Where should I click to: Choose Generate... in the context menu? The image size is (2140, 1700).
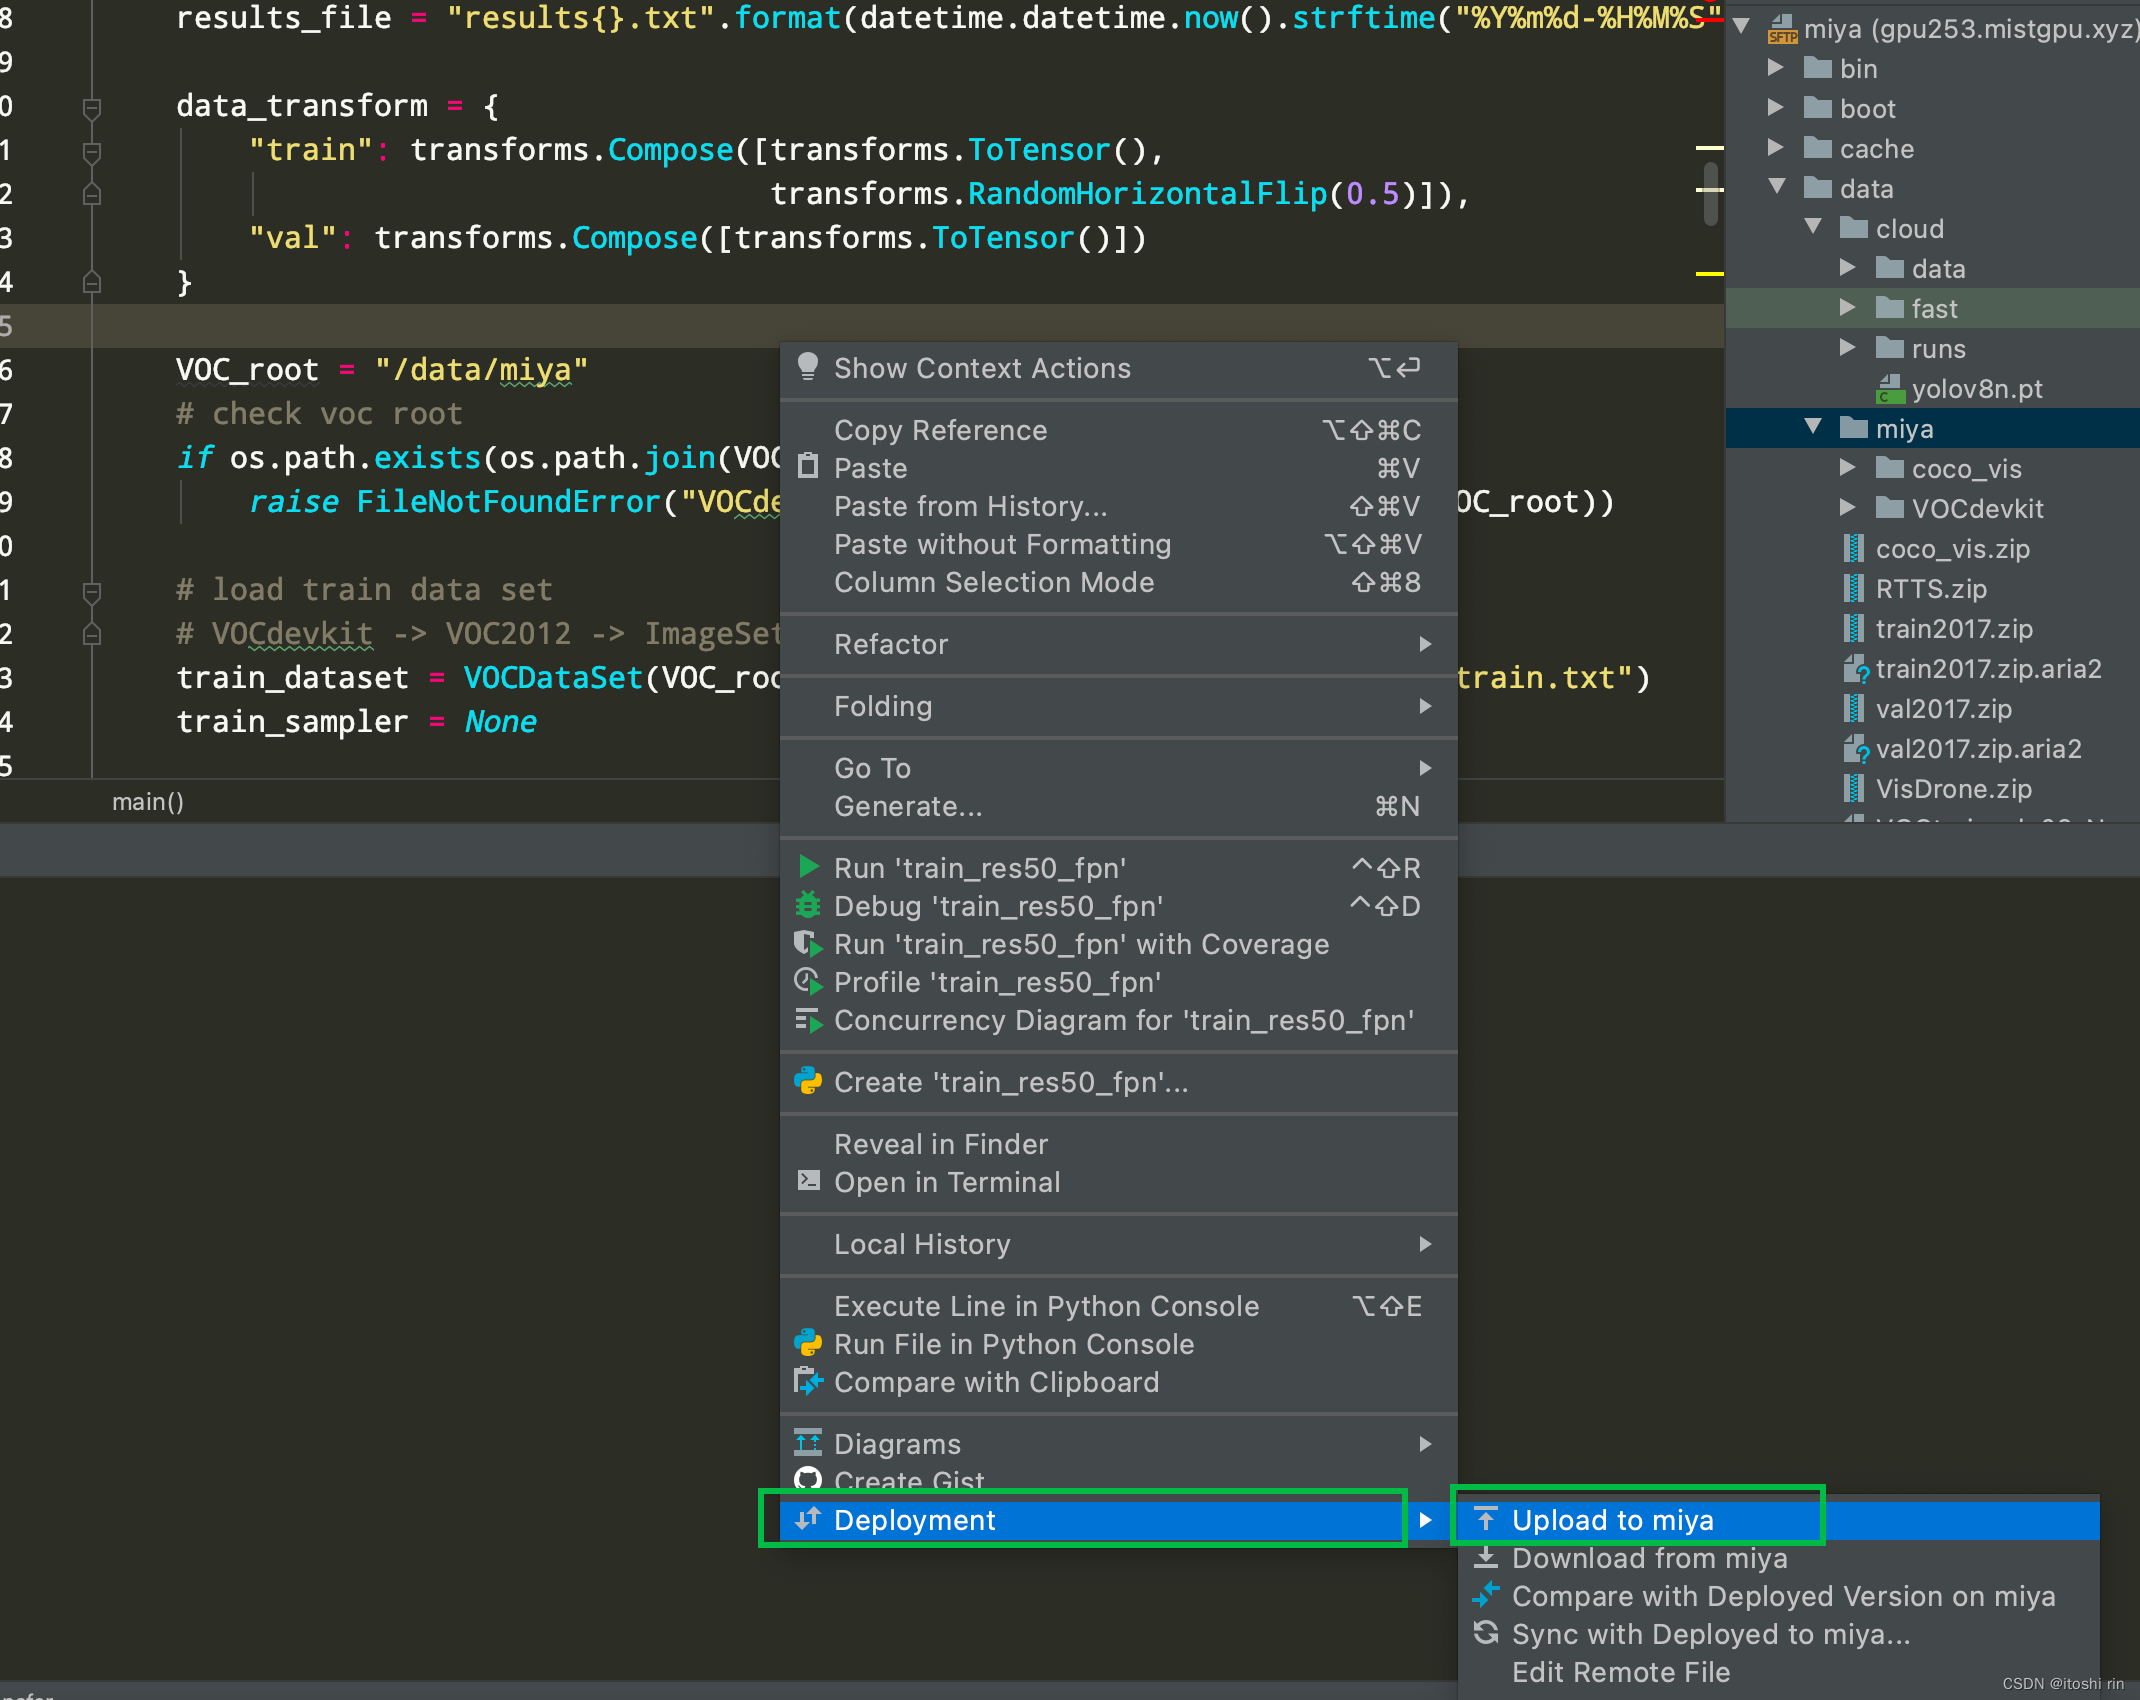(x=1118, y=806)
